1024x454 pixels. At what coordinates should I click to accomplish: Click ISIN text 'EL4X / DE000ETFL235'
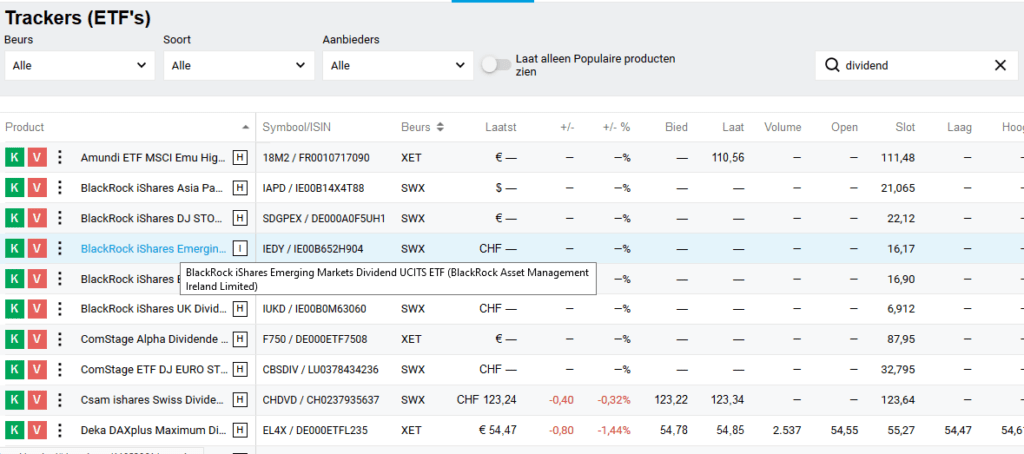[317, 430]
